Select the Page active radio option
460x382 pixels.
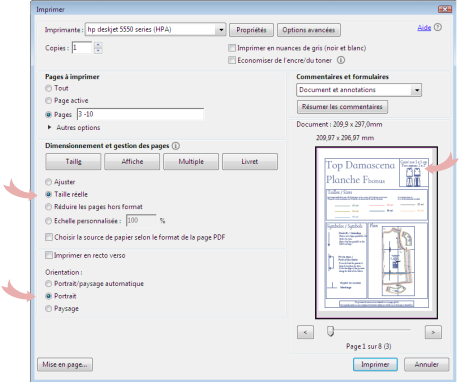click(49, 101)
